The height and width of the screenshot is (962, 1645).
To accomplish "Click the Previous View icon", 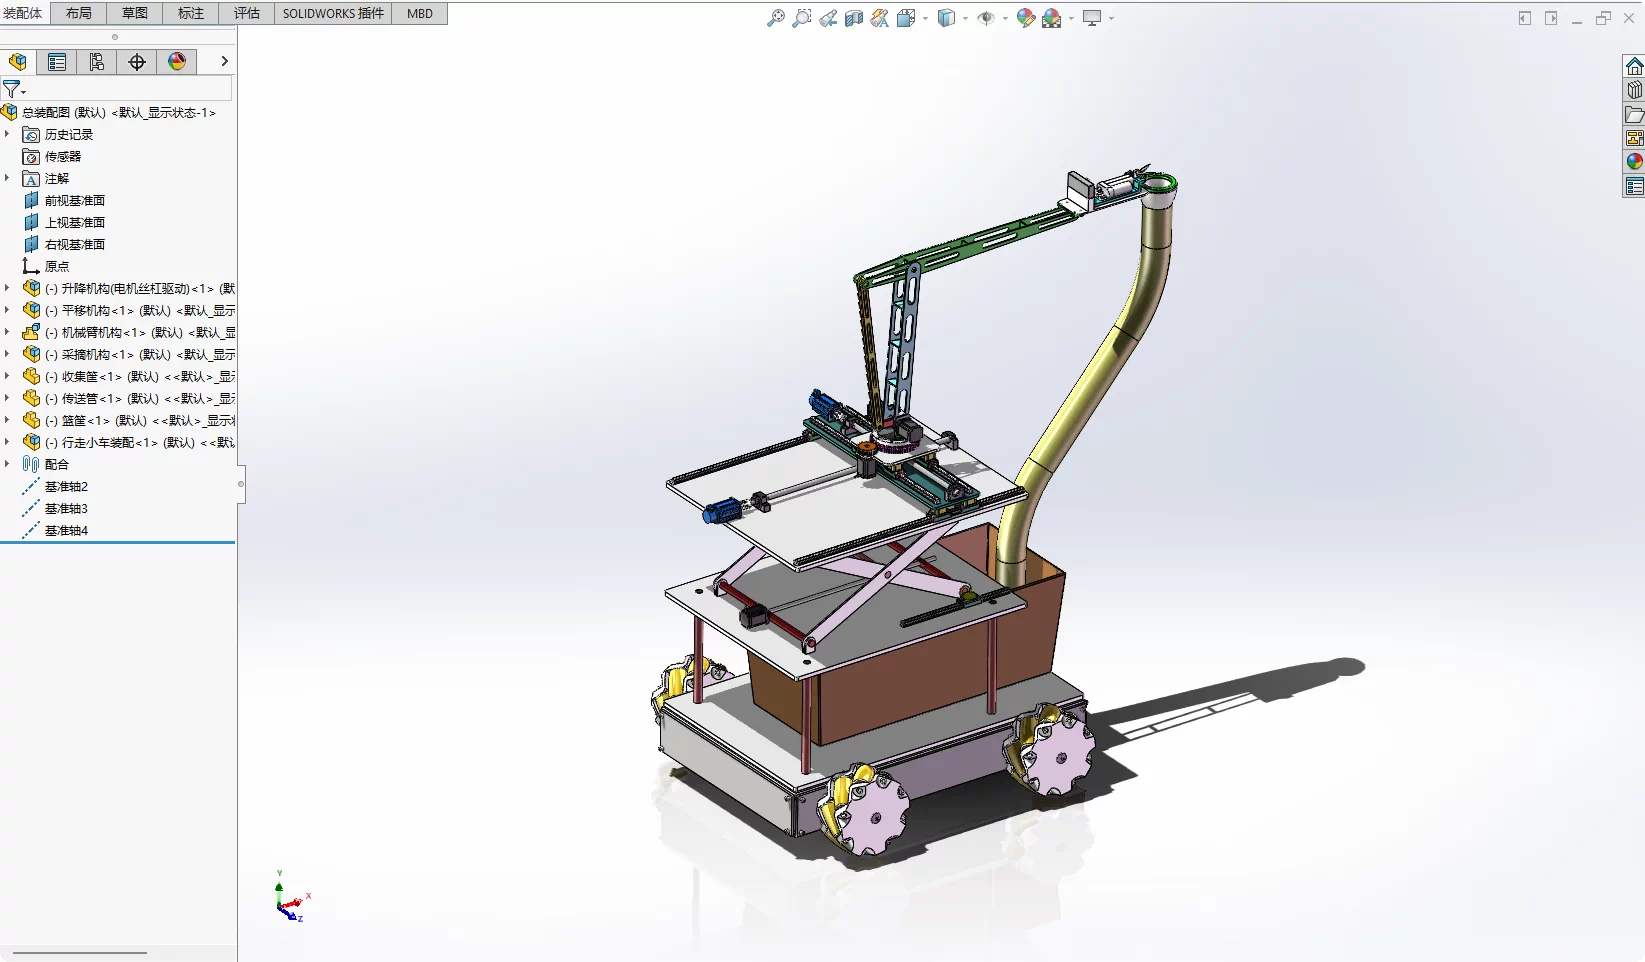I will tap(827, 18).
